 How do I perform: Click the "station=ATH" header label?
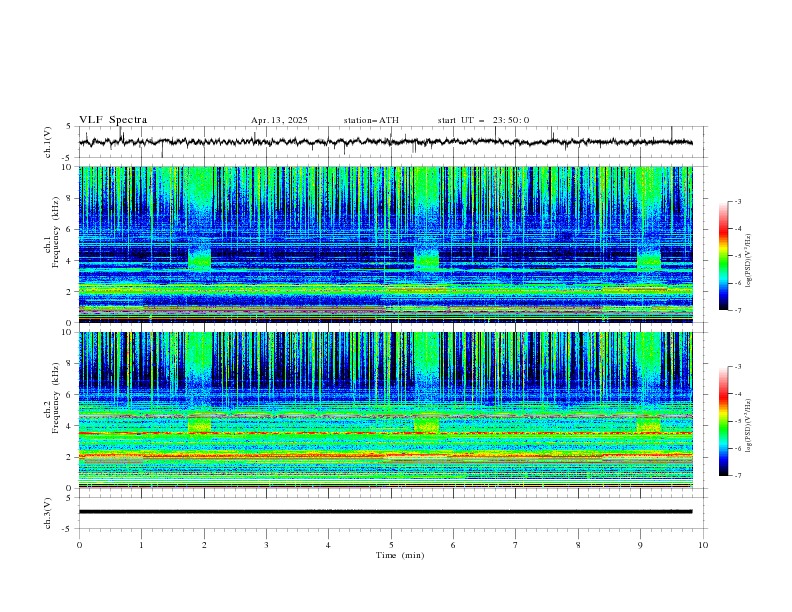coord(371,120)
